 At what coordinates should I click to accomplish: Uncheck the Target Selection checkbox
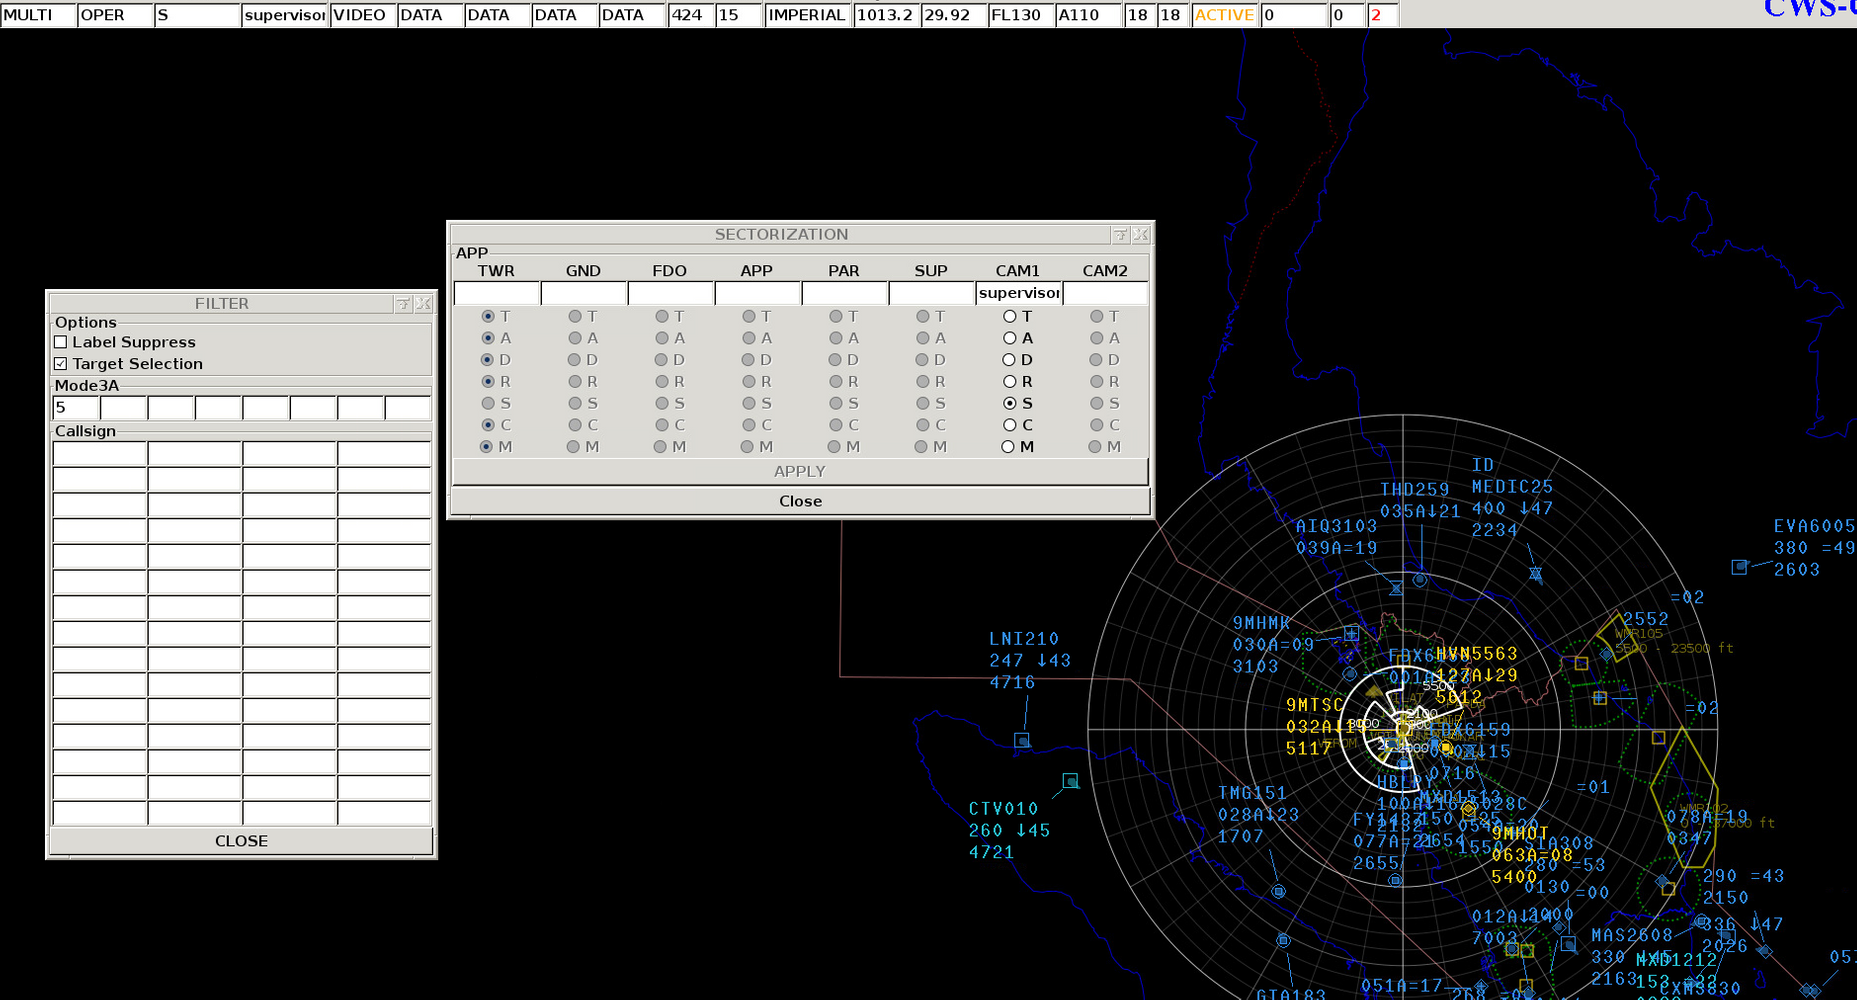tap(61, 364)
